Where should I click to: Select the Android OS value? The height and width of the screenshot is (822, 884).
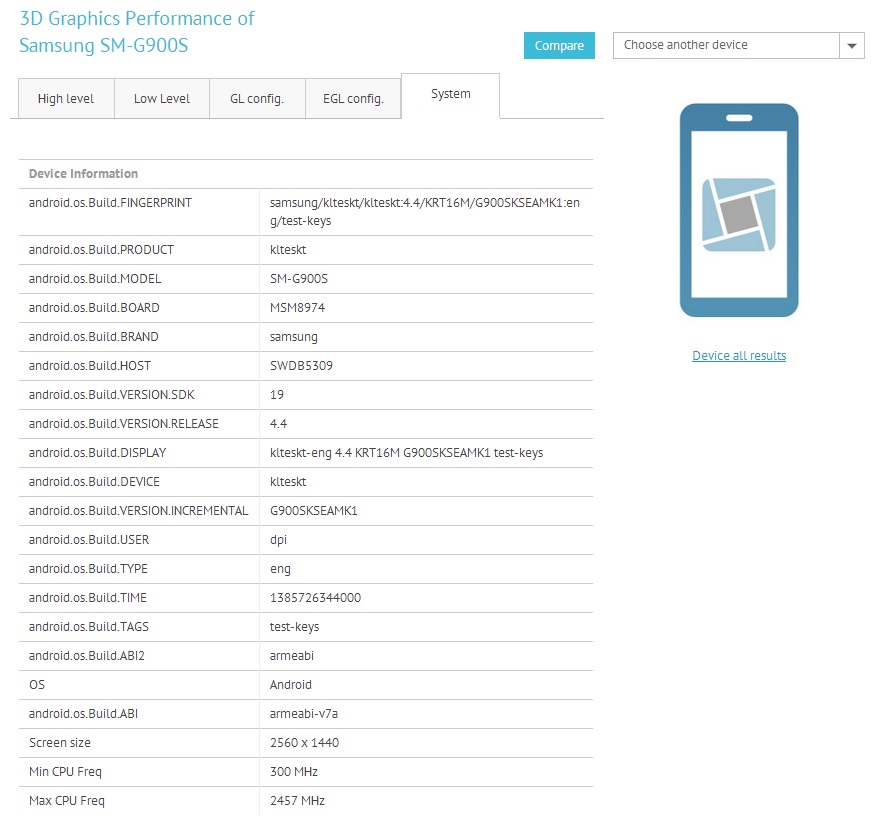click(290, 686)
